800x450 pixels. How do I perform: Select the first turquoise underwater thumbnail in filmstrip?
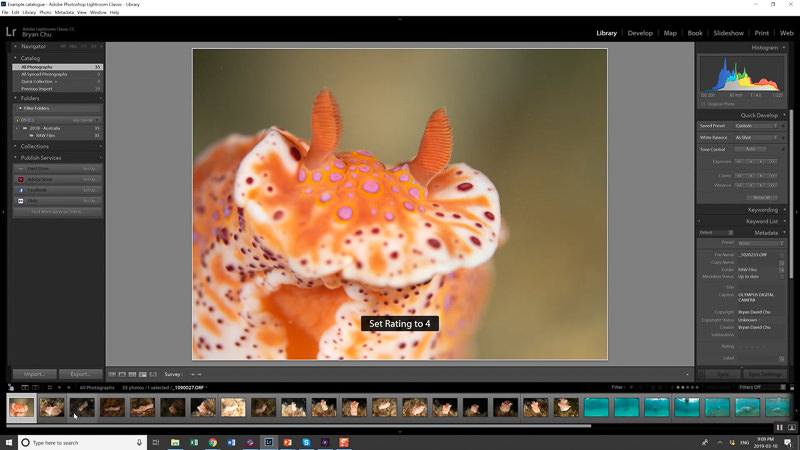coord(596,407)
